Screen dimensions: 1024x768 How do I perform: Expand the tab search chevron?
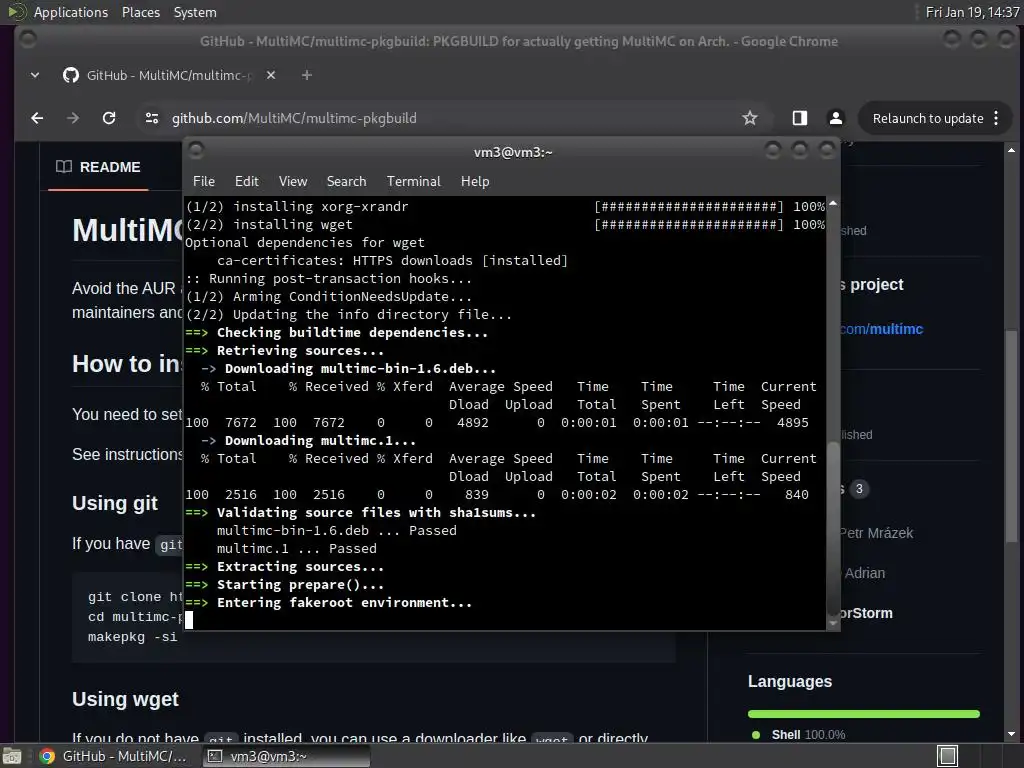[35, 75]
